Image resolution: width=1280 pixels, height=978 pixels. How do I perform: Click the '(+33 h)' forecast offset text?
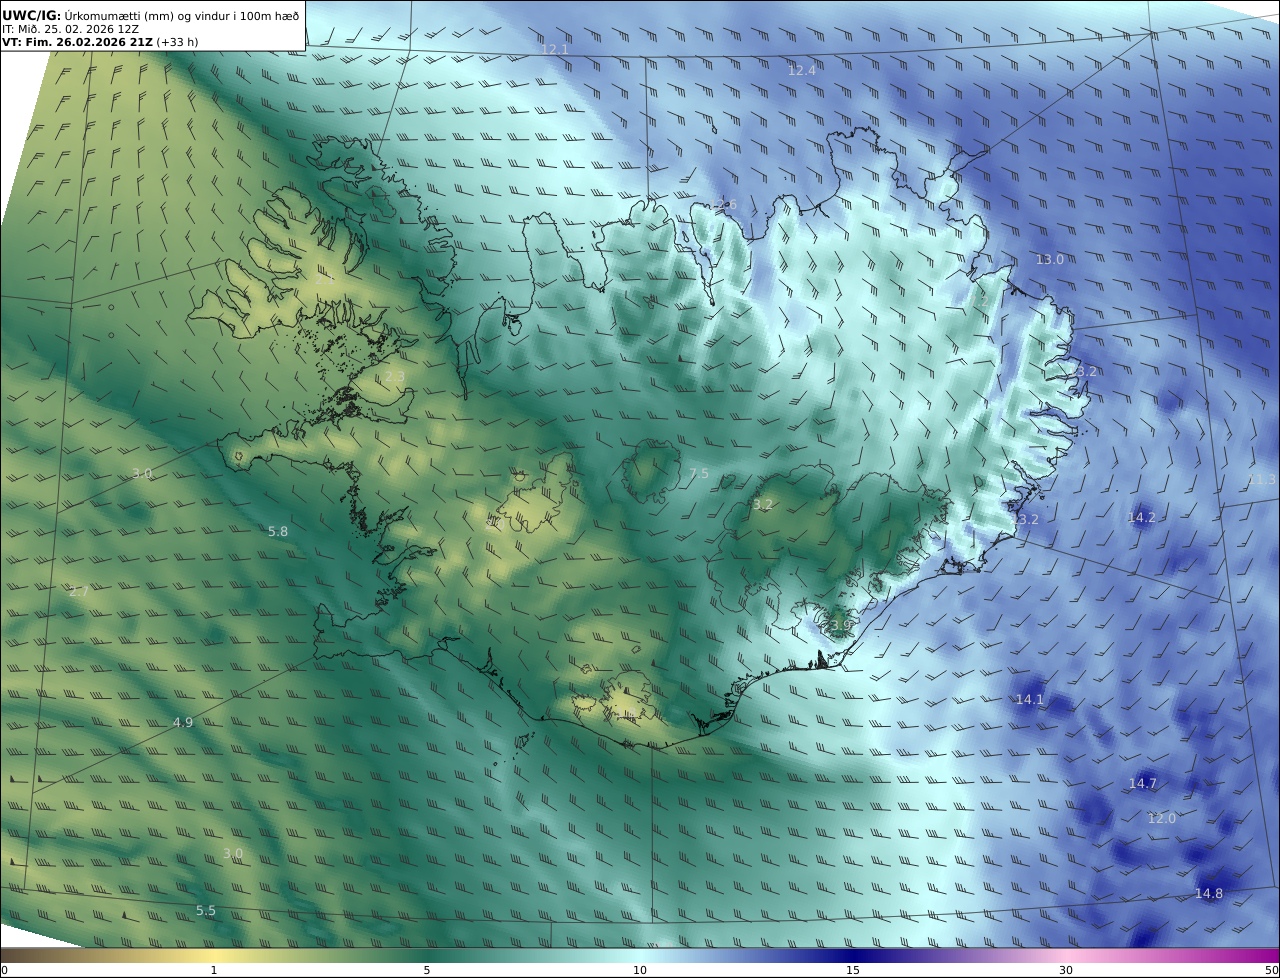pyautogui.click(x=177, y=43)
